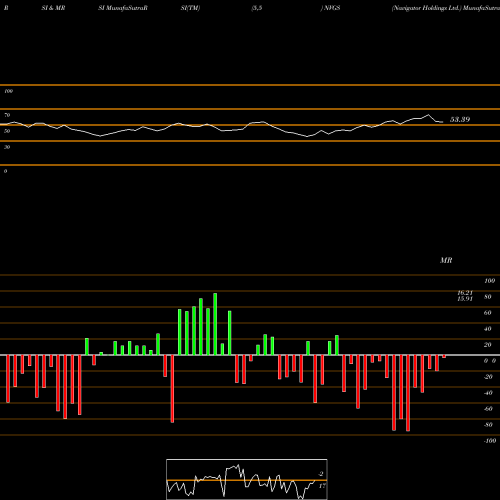Click the MR scale label -100
This screenshot has width=500, height=500.
pyautogui.click(x=490, y=441)
